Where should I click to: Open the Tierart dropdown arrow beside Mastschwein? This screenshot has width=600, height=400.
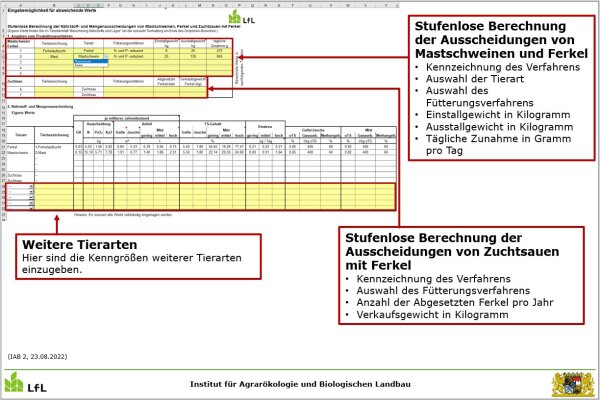point(106,56)
